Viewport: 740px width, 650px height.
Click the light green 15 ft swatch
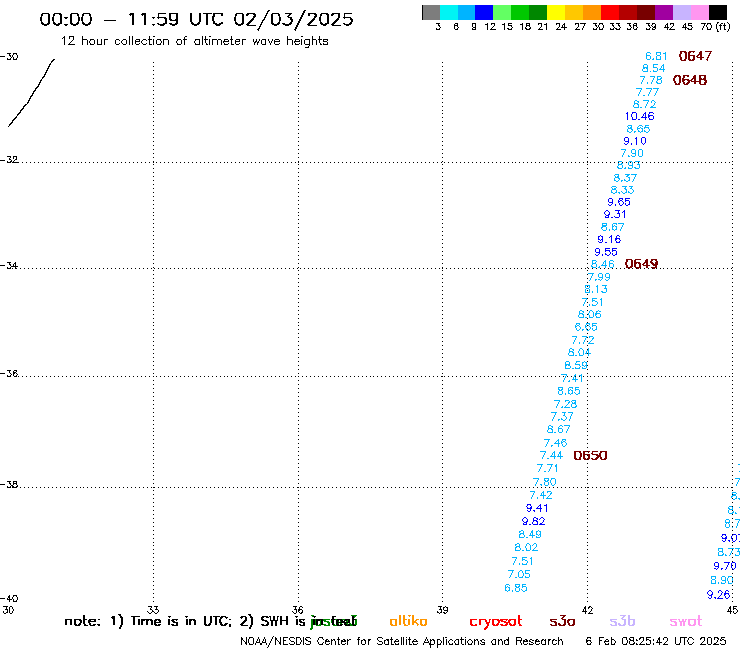502,13
